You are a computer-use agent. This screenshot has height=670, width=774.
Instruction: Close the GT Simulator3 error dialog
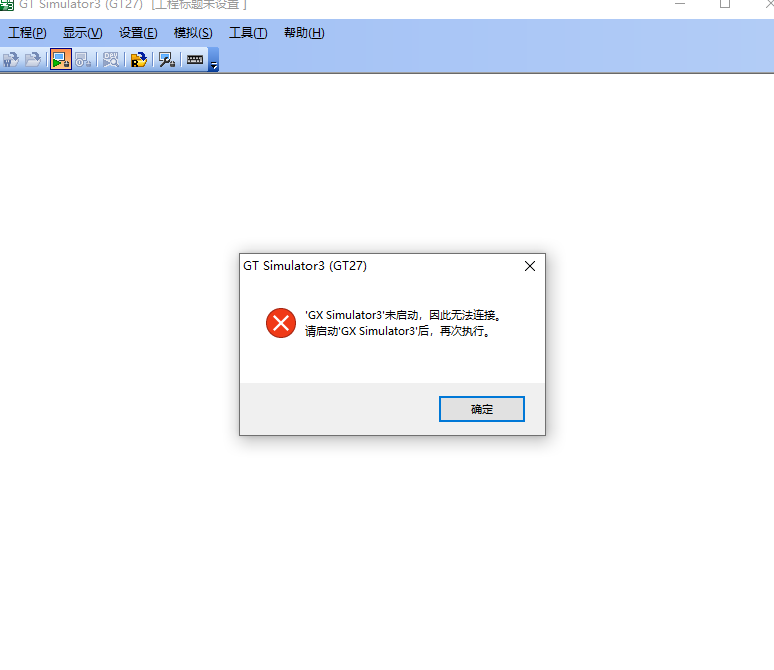pos(530,266)
